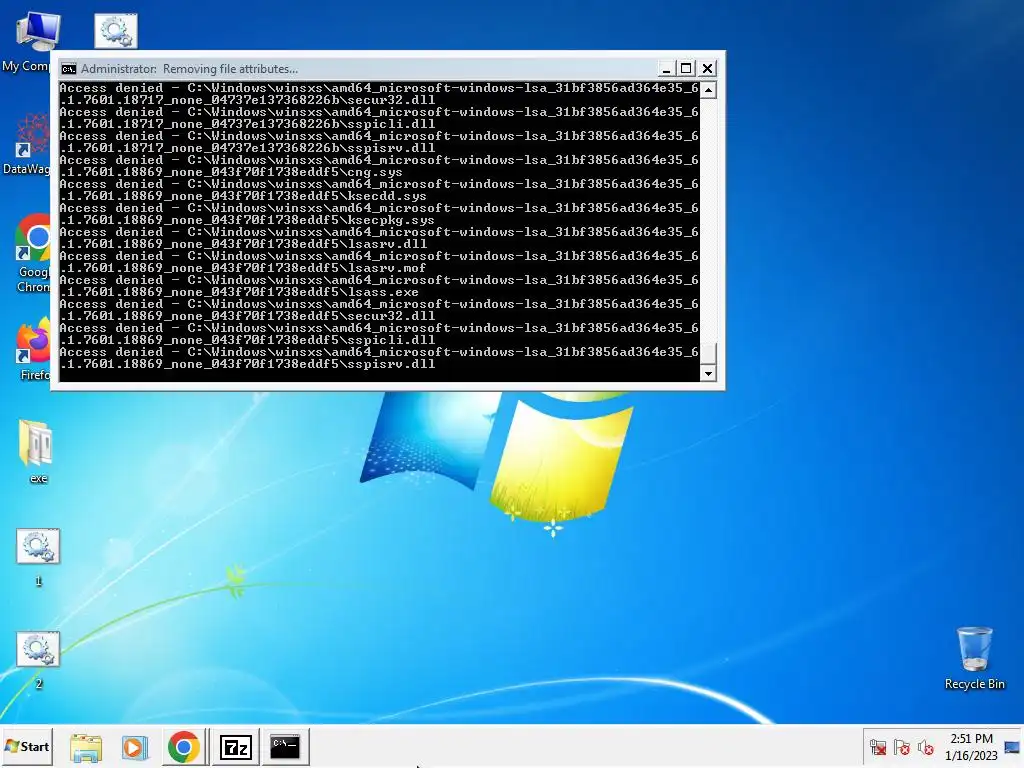The height and width of the screenshot is (768, 1024).
Task: Select the batch file named 1
Action: tap(38, 556)
